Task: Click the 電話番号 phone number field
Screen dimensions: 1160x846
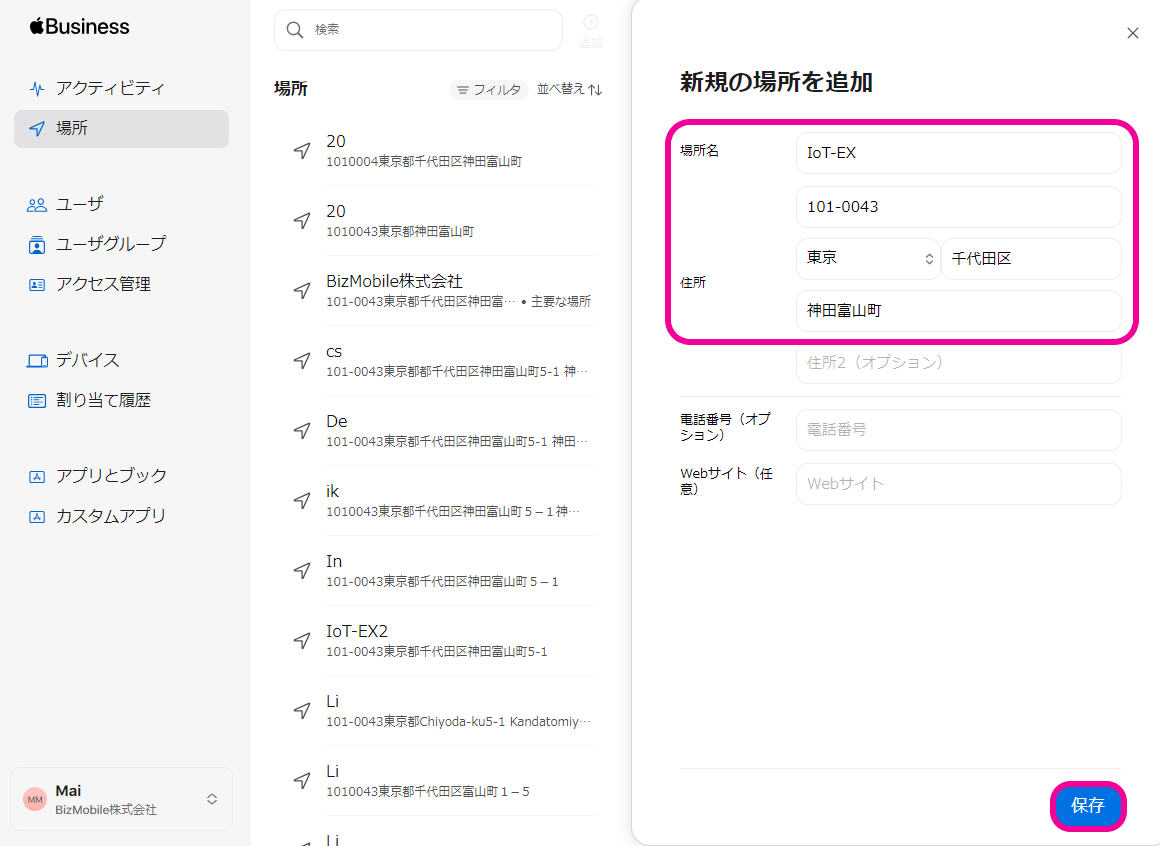Action: point(958,430)
